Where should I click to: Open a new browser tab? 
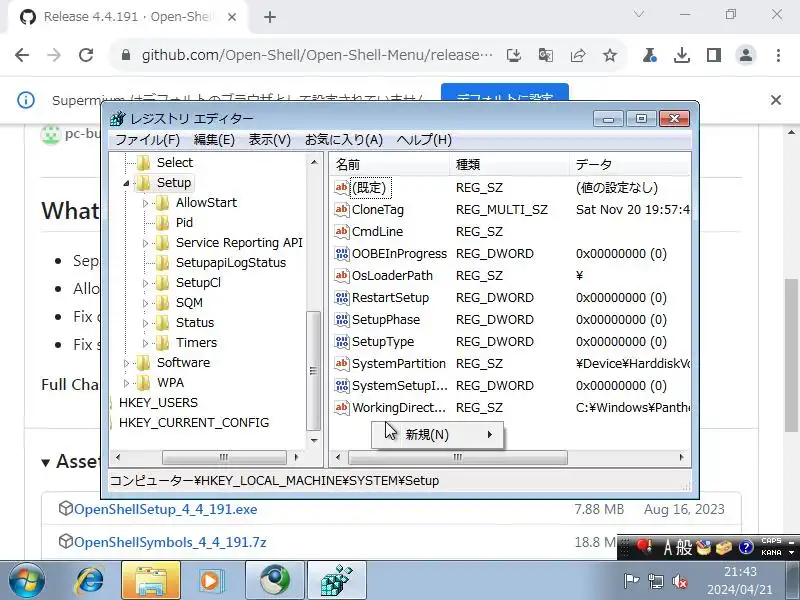click(270, 17)
